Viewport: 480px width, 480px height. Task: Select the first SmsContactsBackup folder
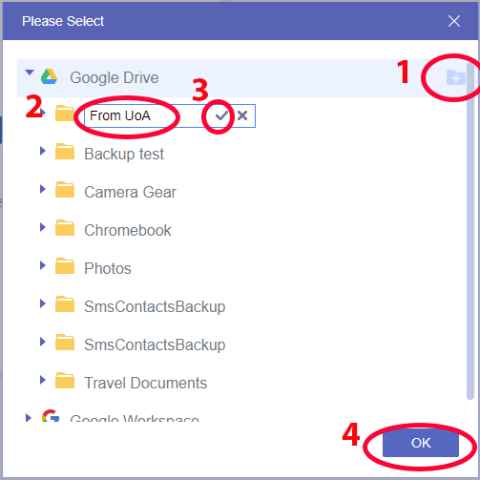[x=155, y=307]
